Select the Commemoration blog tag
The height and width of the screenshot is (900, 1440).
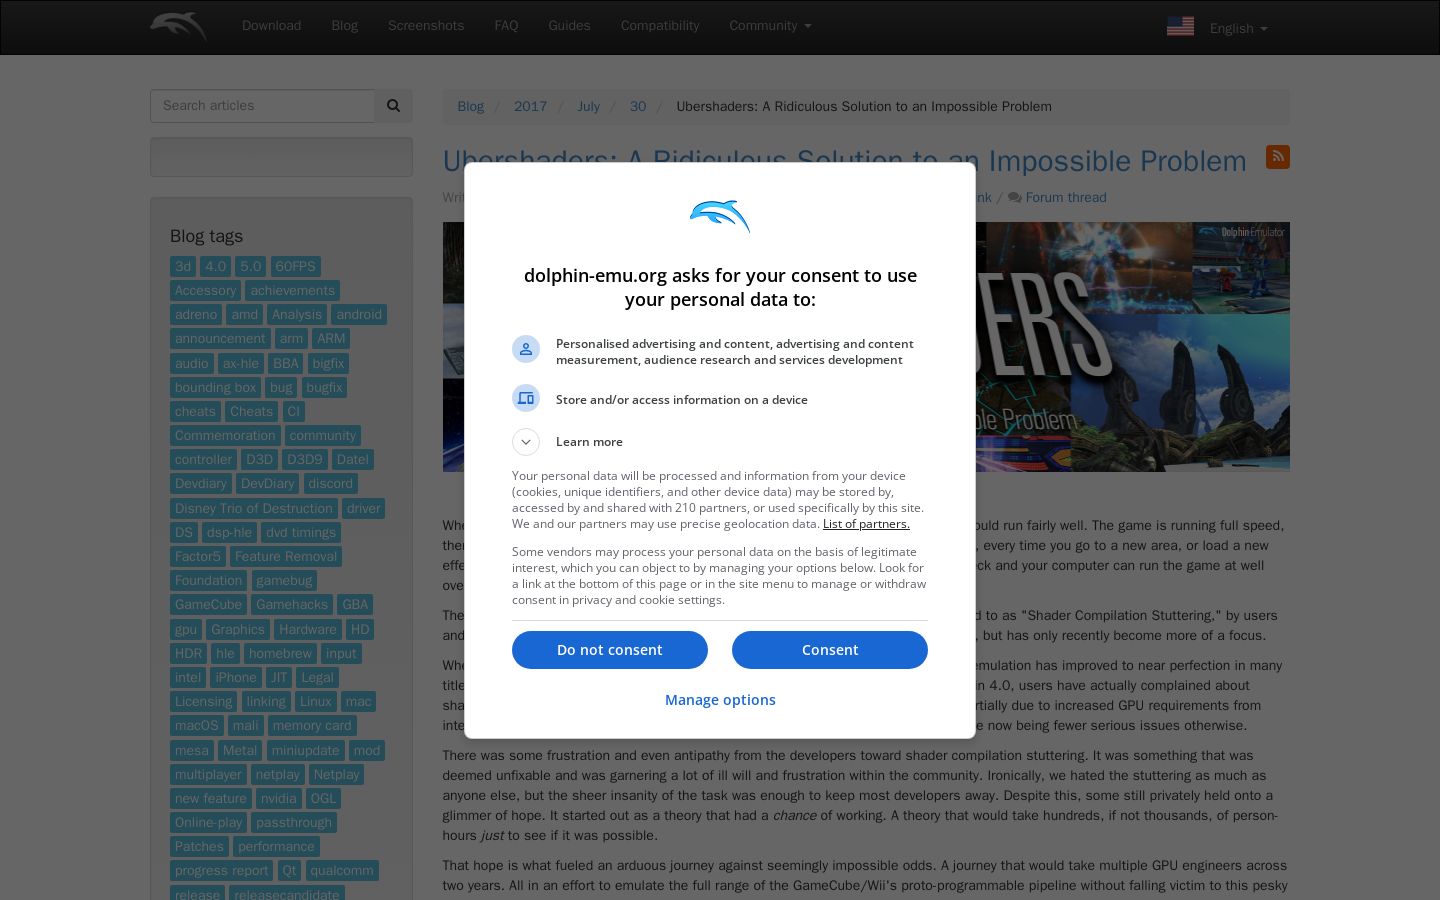point(225,435)
